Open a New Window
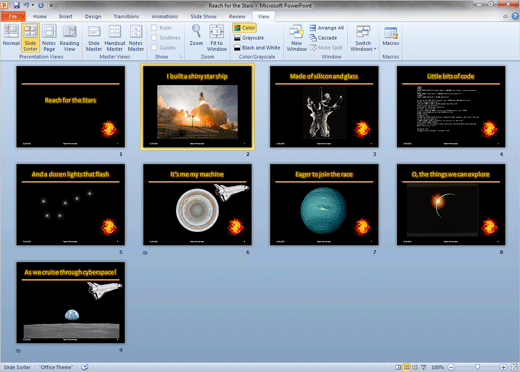The width and height of the screenshot is (520, 372). [x=296, y=38]
